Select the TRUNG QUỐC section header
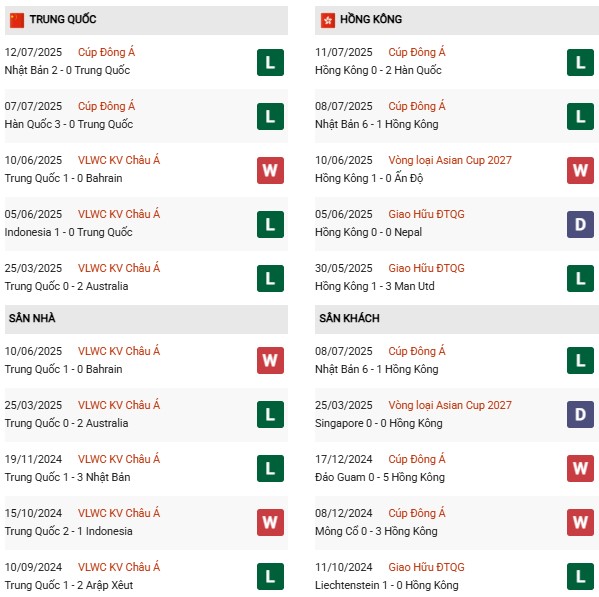The width and height of the screenshot is (599, 597). (146, 20)
